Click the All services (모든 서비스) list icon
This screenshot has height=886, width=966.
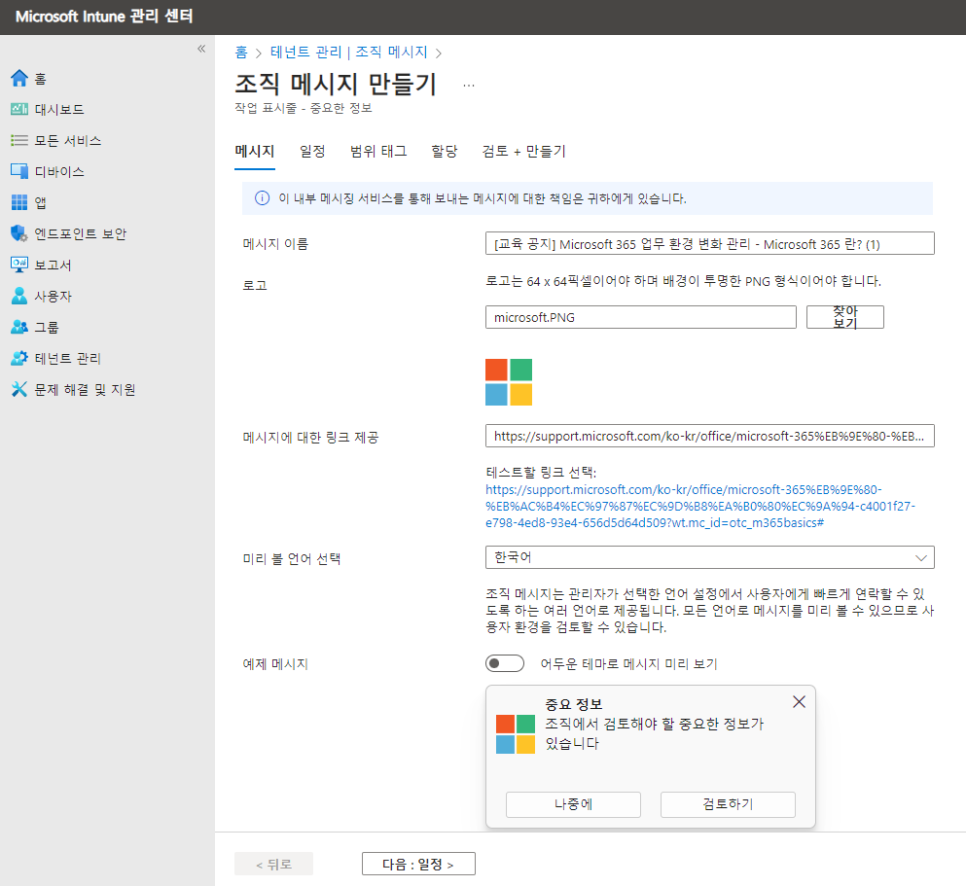tap(19, 140)
